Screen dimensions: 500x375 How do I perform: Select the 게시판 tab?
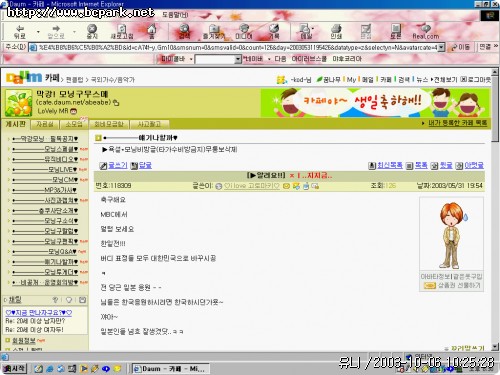point(15,124)
